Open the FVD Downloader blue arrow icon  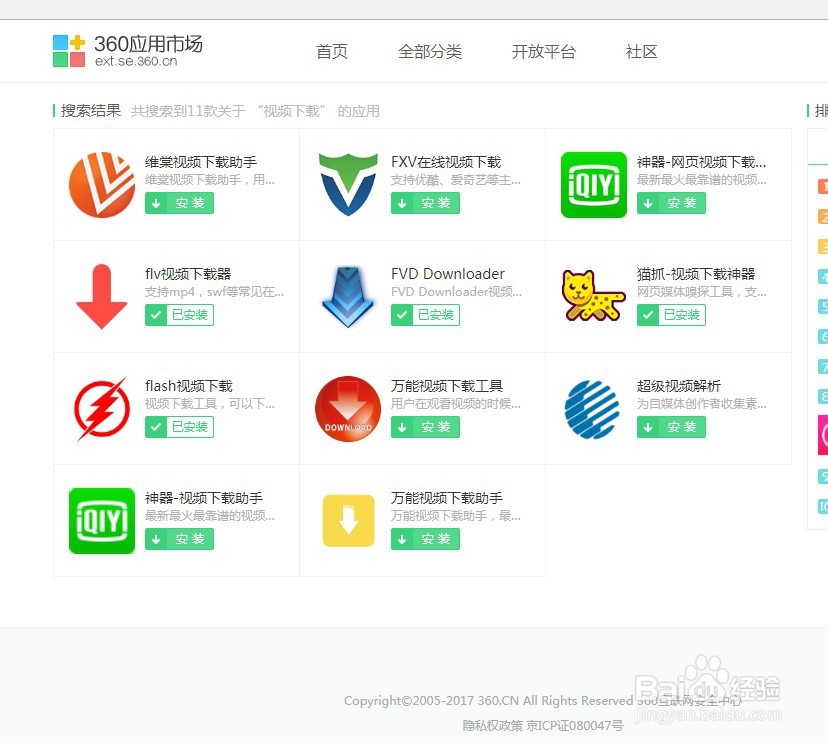348,296
